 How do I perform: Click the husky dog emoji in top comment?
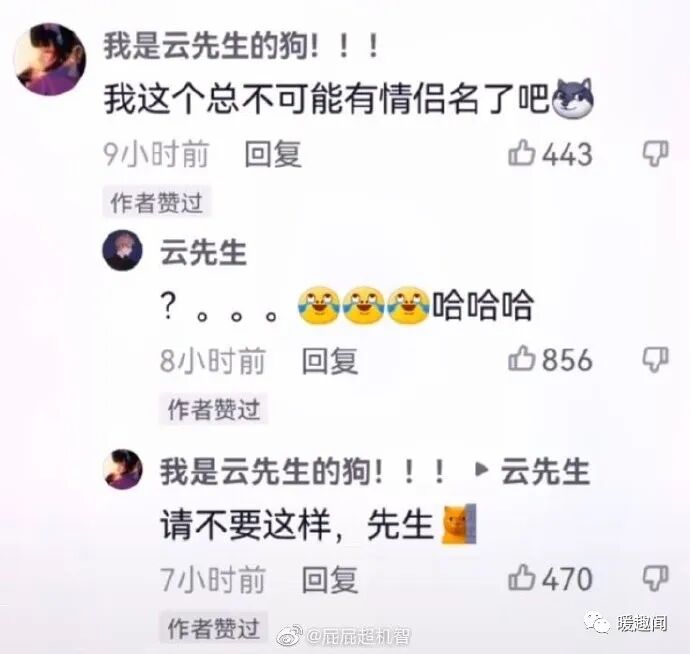tap(573, 99)
